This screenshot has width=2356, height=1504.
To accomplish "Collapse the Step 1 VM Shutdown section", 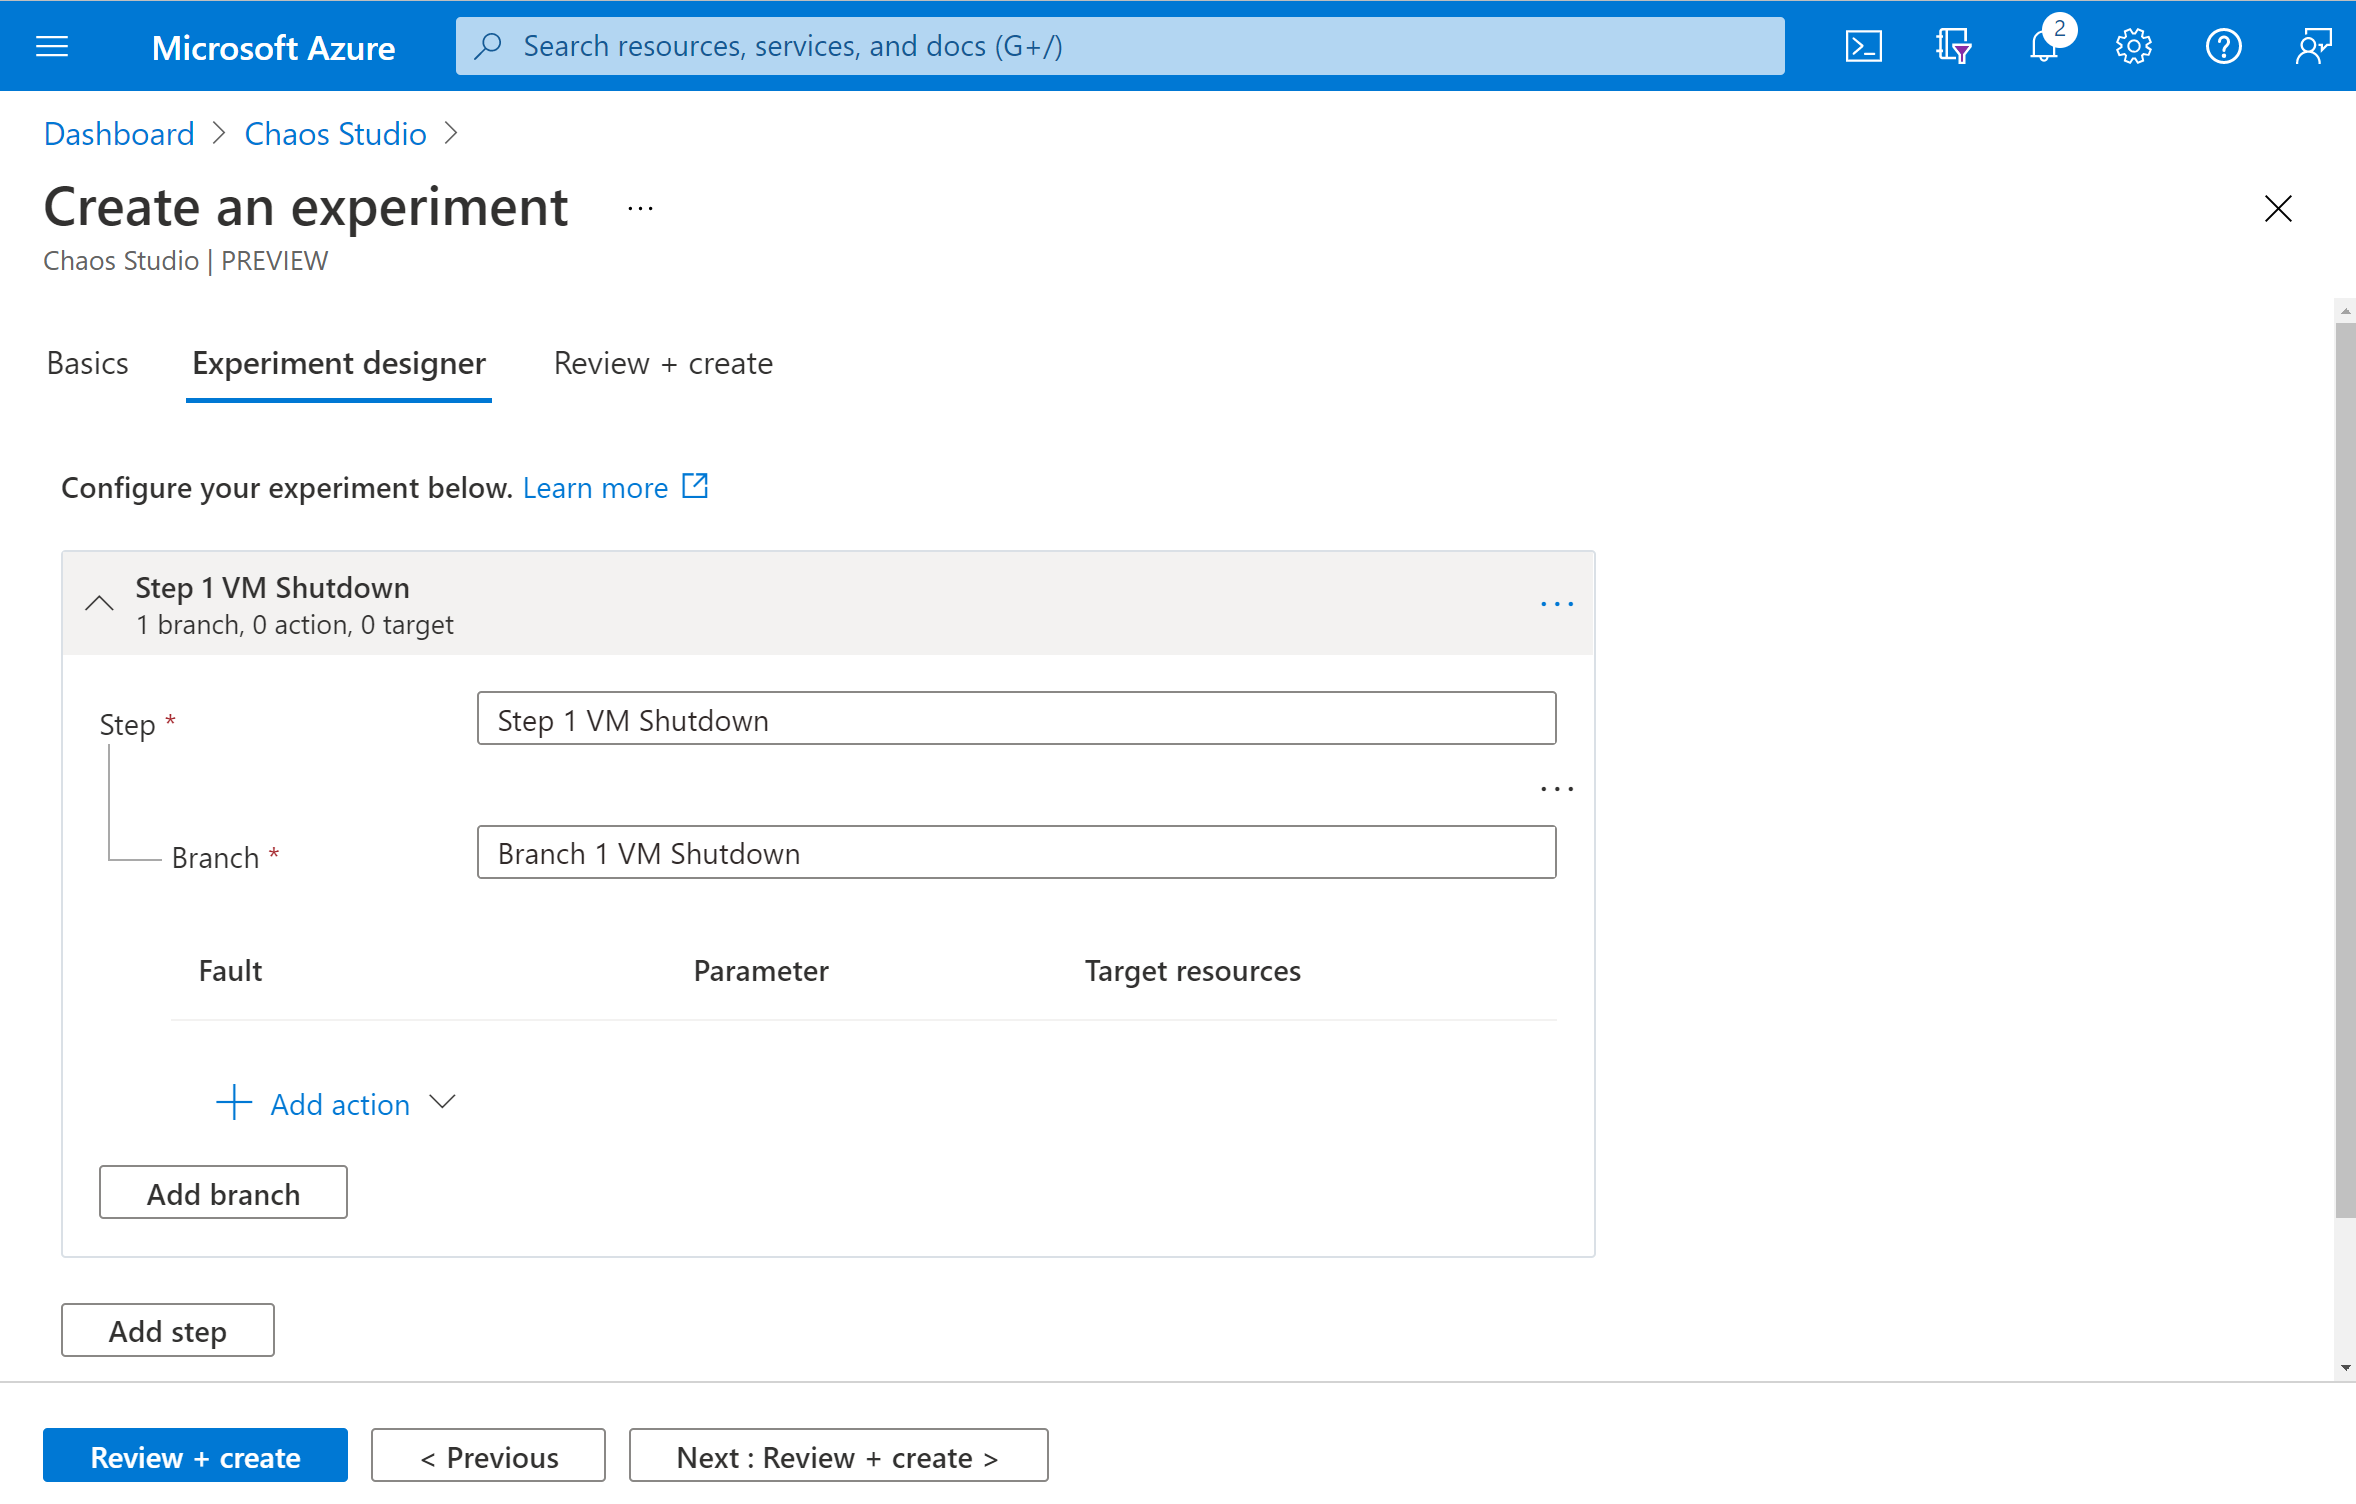I will (x=98, y=603).
